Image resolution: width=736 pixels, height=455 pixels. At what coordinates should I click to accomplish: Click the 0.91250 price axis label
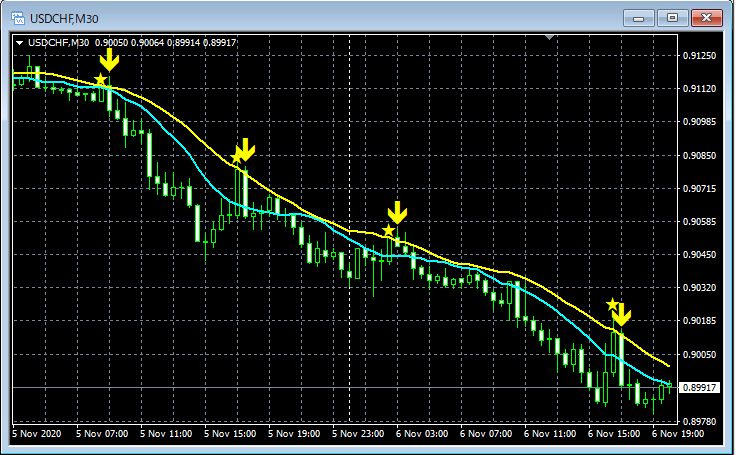699,55
